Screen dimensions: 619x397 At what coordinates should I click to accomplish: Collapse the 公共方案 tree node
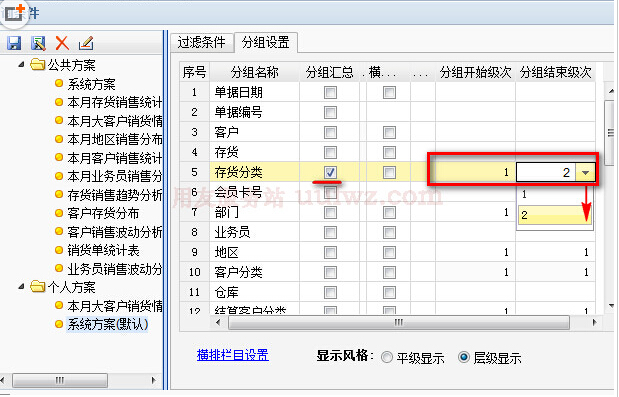[21, 64]
